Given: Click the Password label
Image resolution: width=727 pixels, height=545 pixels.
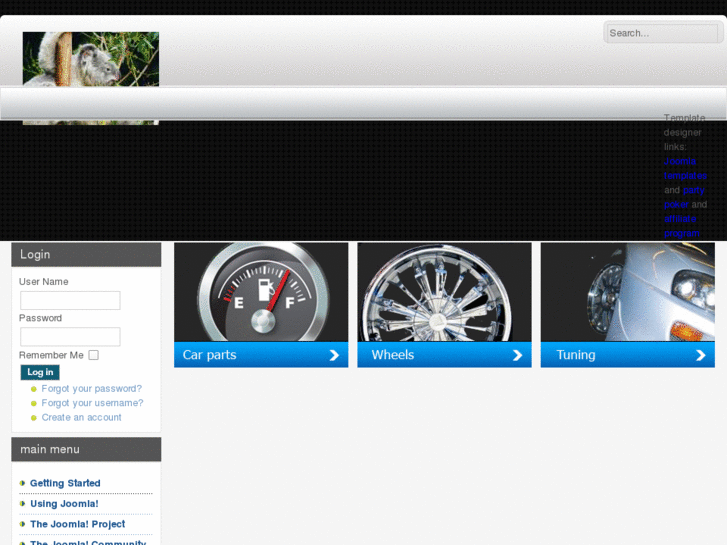Looking at the screenshot, I should pyautogui.click(x=40, y=318).
